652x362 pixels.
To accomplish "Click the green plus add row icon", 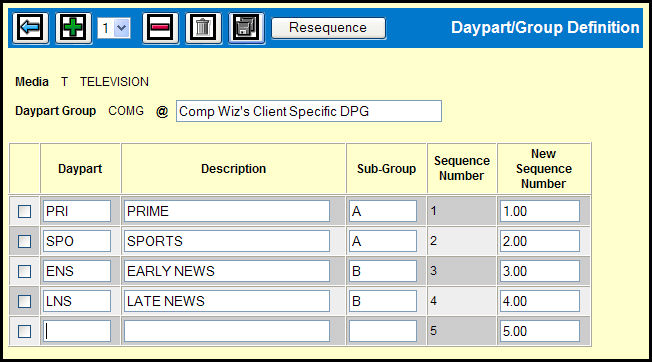I will tap(74, 28).
